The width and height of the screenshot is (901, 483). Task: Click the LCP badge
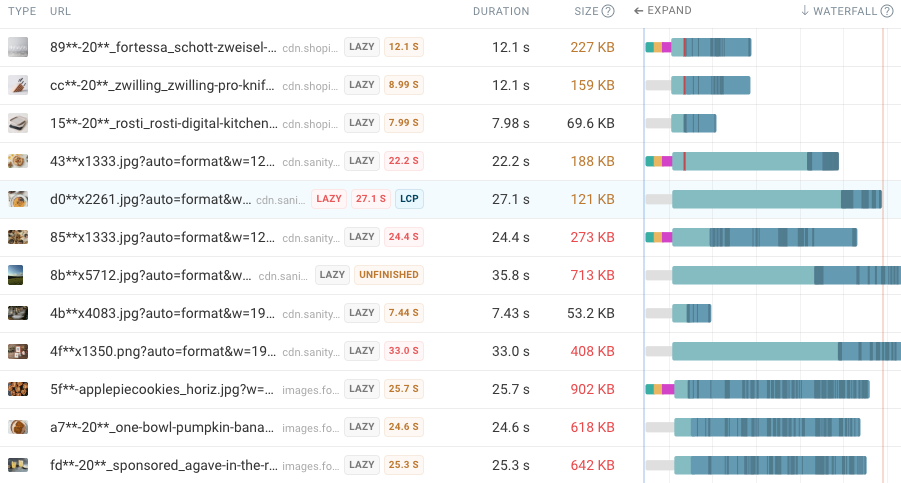pyautogui.click(x=409, y=199)
